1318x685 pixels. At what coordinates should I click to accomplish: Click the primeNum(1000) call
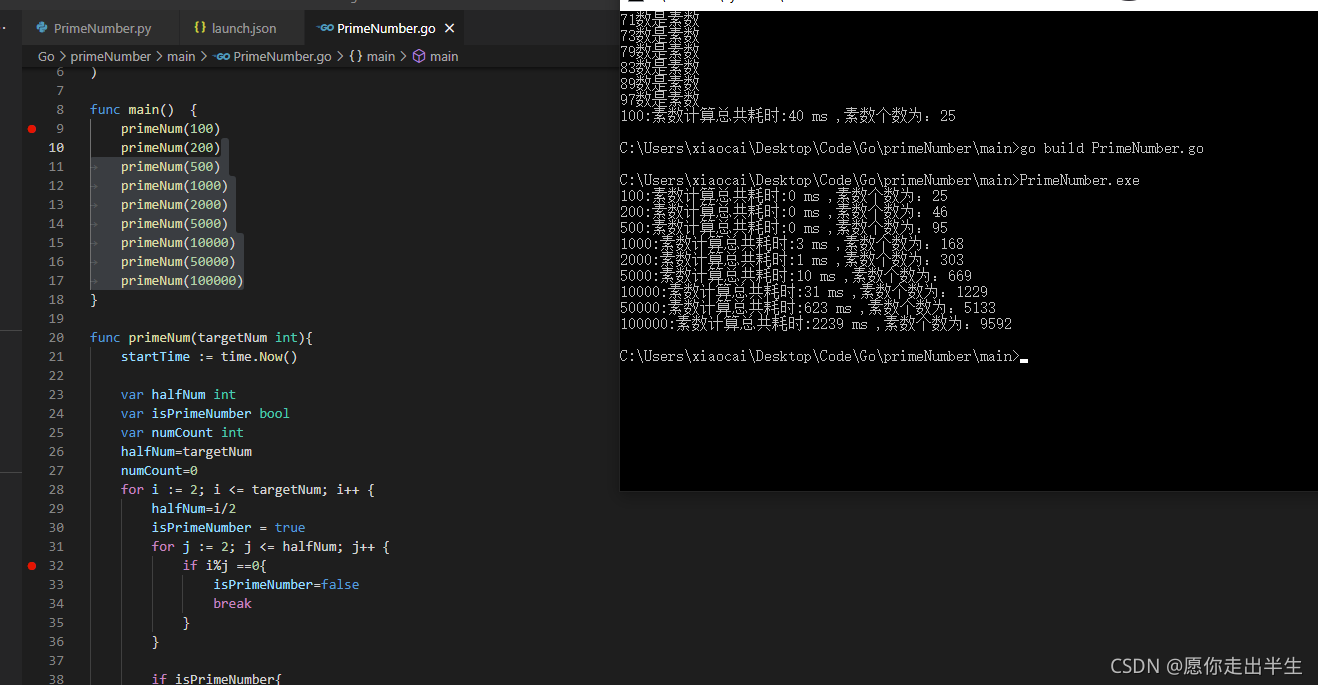(175, 185)
